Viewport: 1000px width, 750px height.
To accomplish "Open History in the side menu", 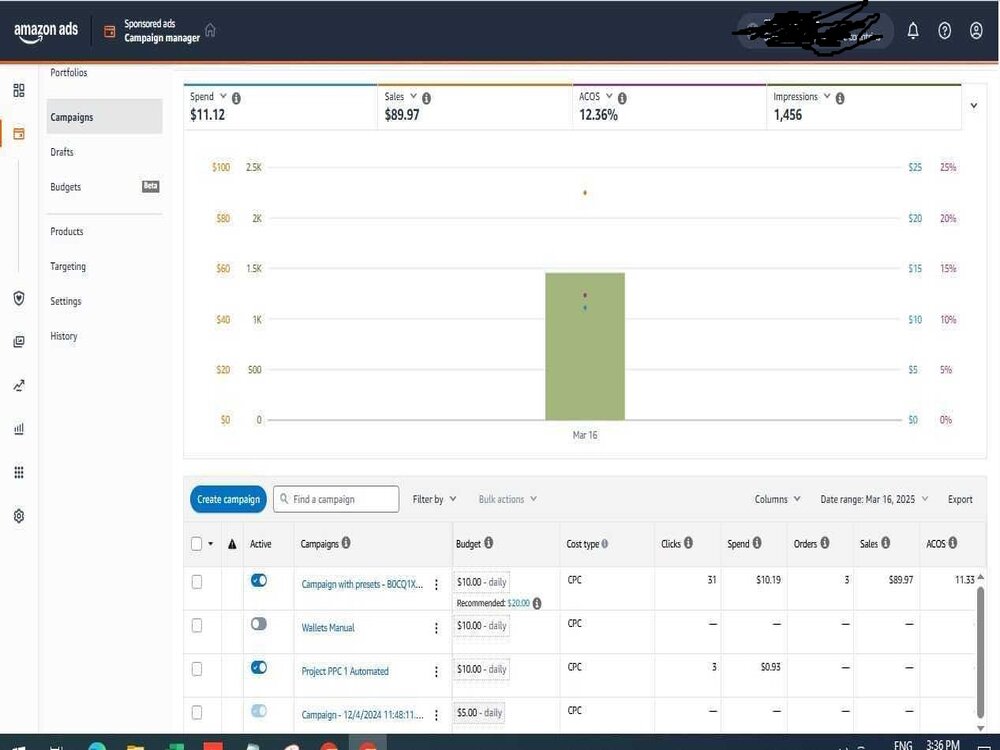I will (x=64, y=336).
